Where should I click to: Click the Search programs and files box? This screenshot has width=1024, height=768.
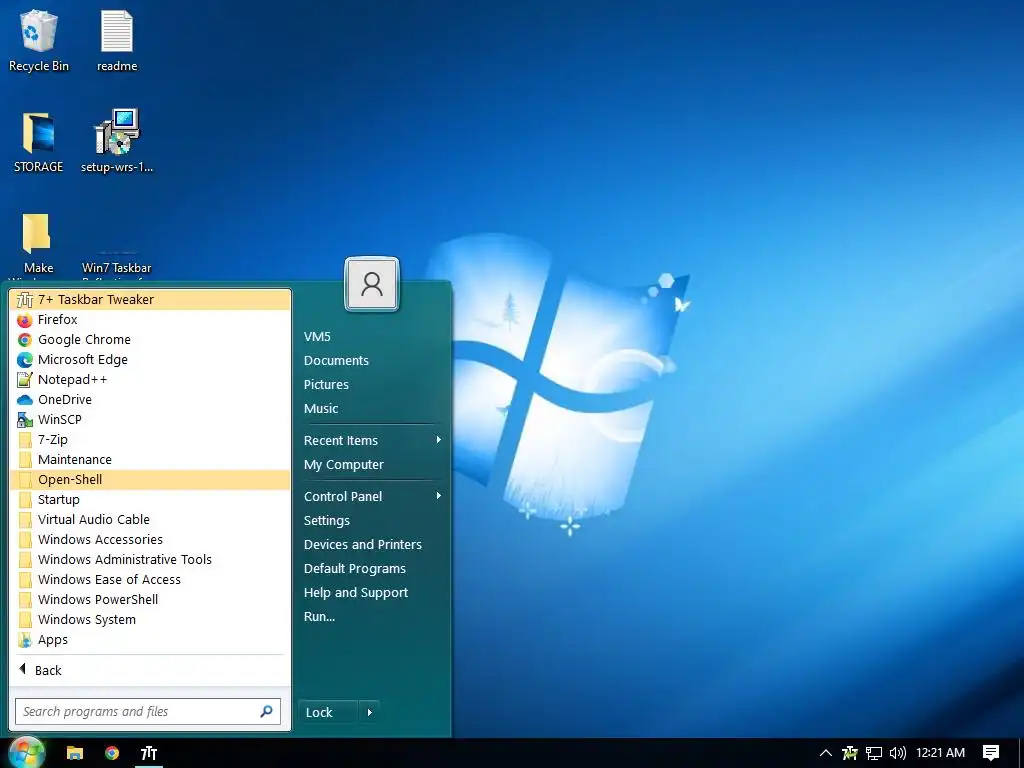(148, 711)
